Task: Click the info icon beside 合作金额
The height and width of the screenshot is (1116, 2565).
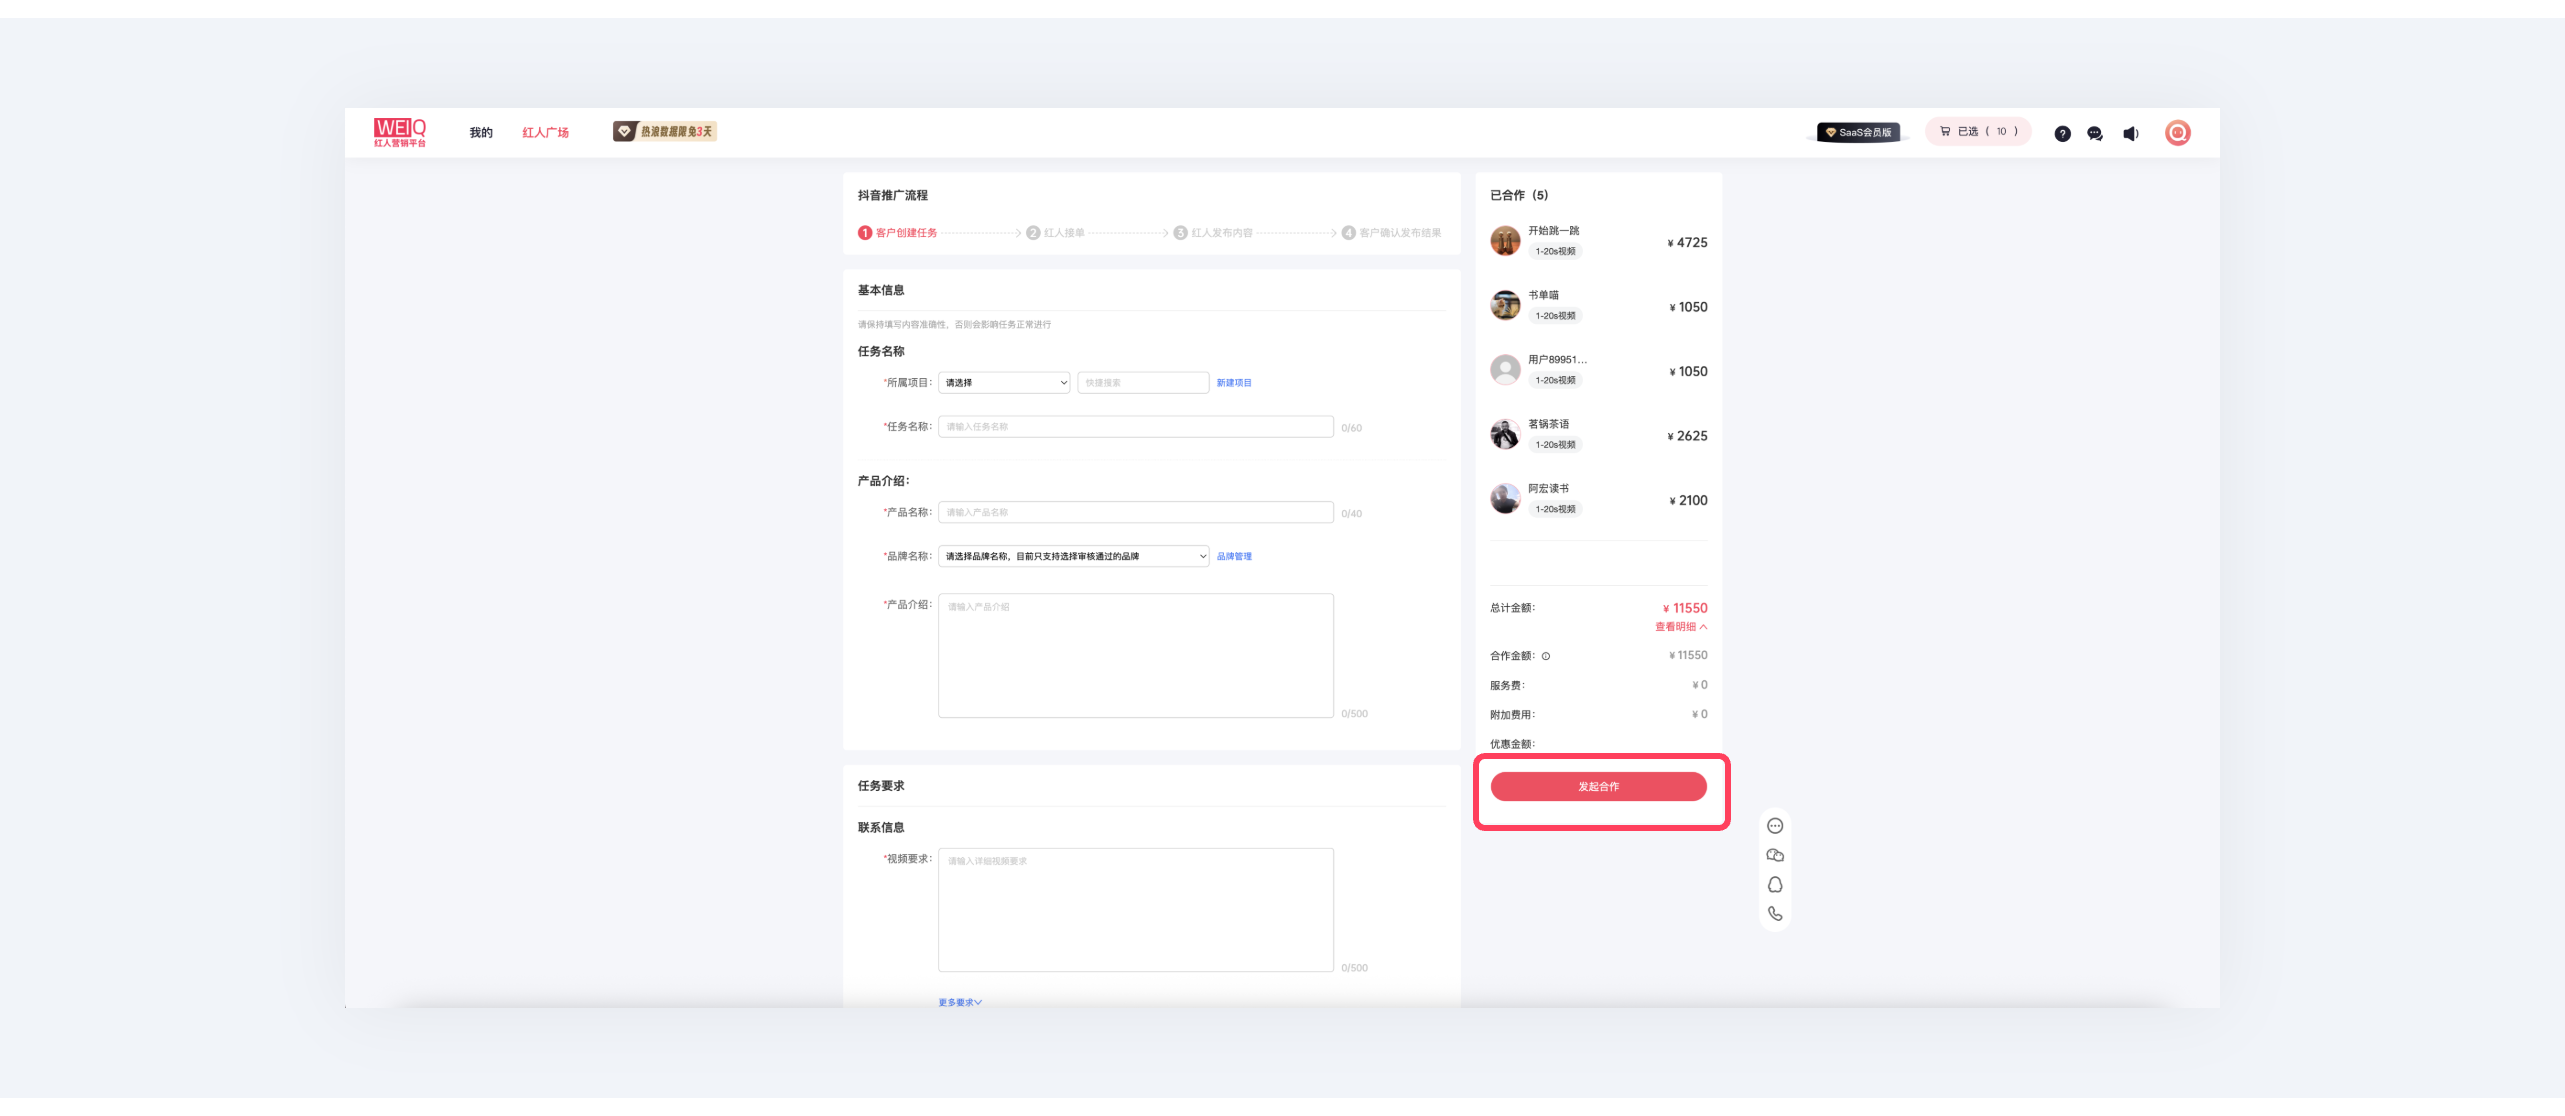Action: [1546, 656]
